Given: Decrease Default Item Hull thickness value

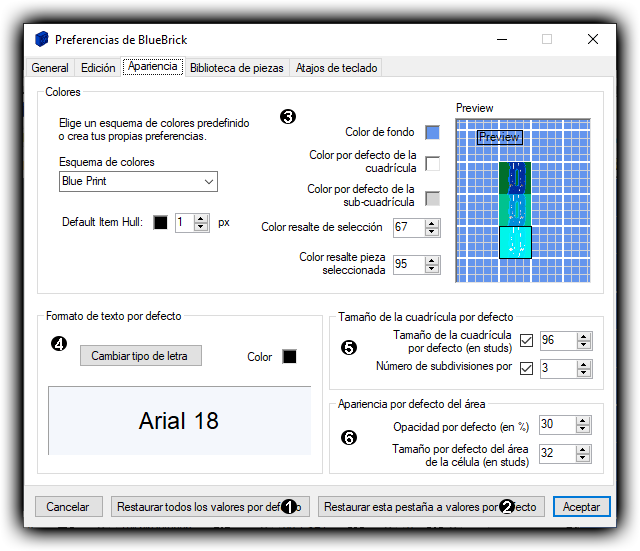Looking at the screenshot, I should pyautogui.click(x=200, y=227).
